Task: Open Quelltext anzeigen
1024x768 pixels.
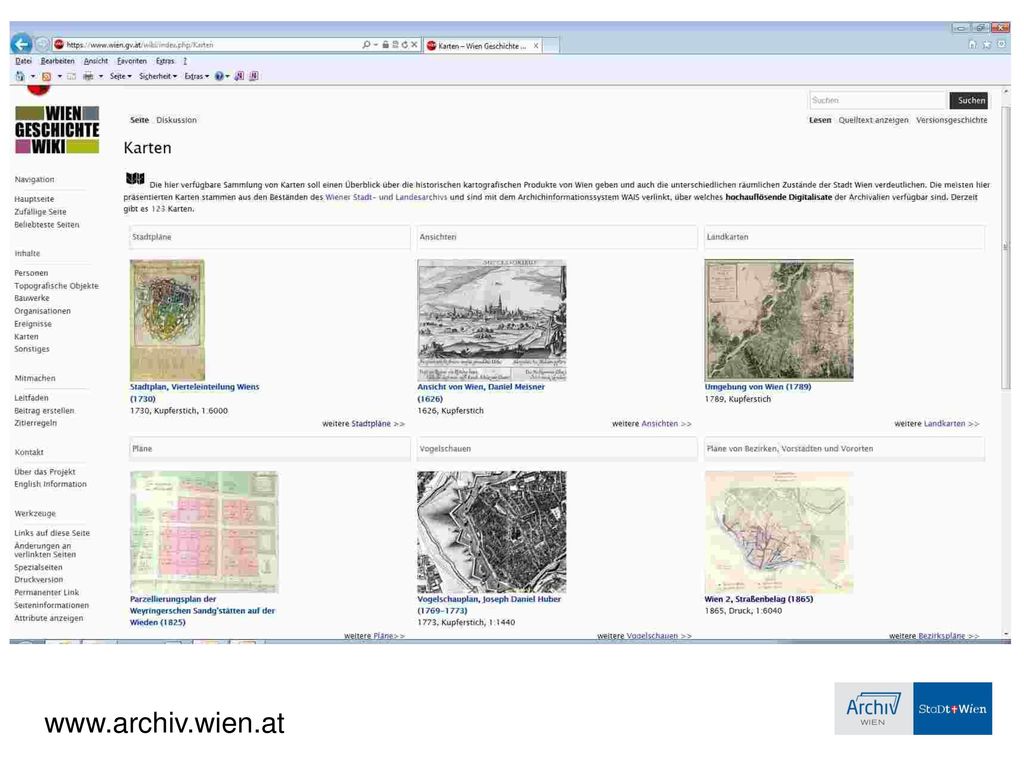Action: tap(873, 120)
